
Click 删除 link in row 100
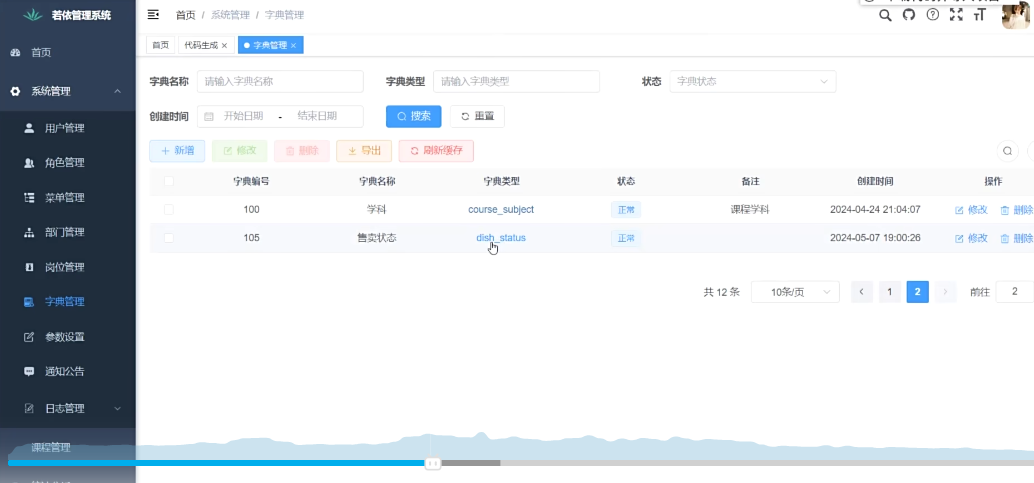pyautogui.click(x=1017, y=210)
